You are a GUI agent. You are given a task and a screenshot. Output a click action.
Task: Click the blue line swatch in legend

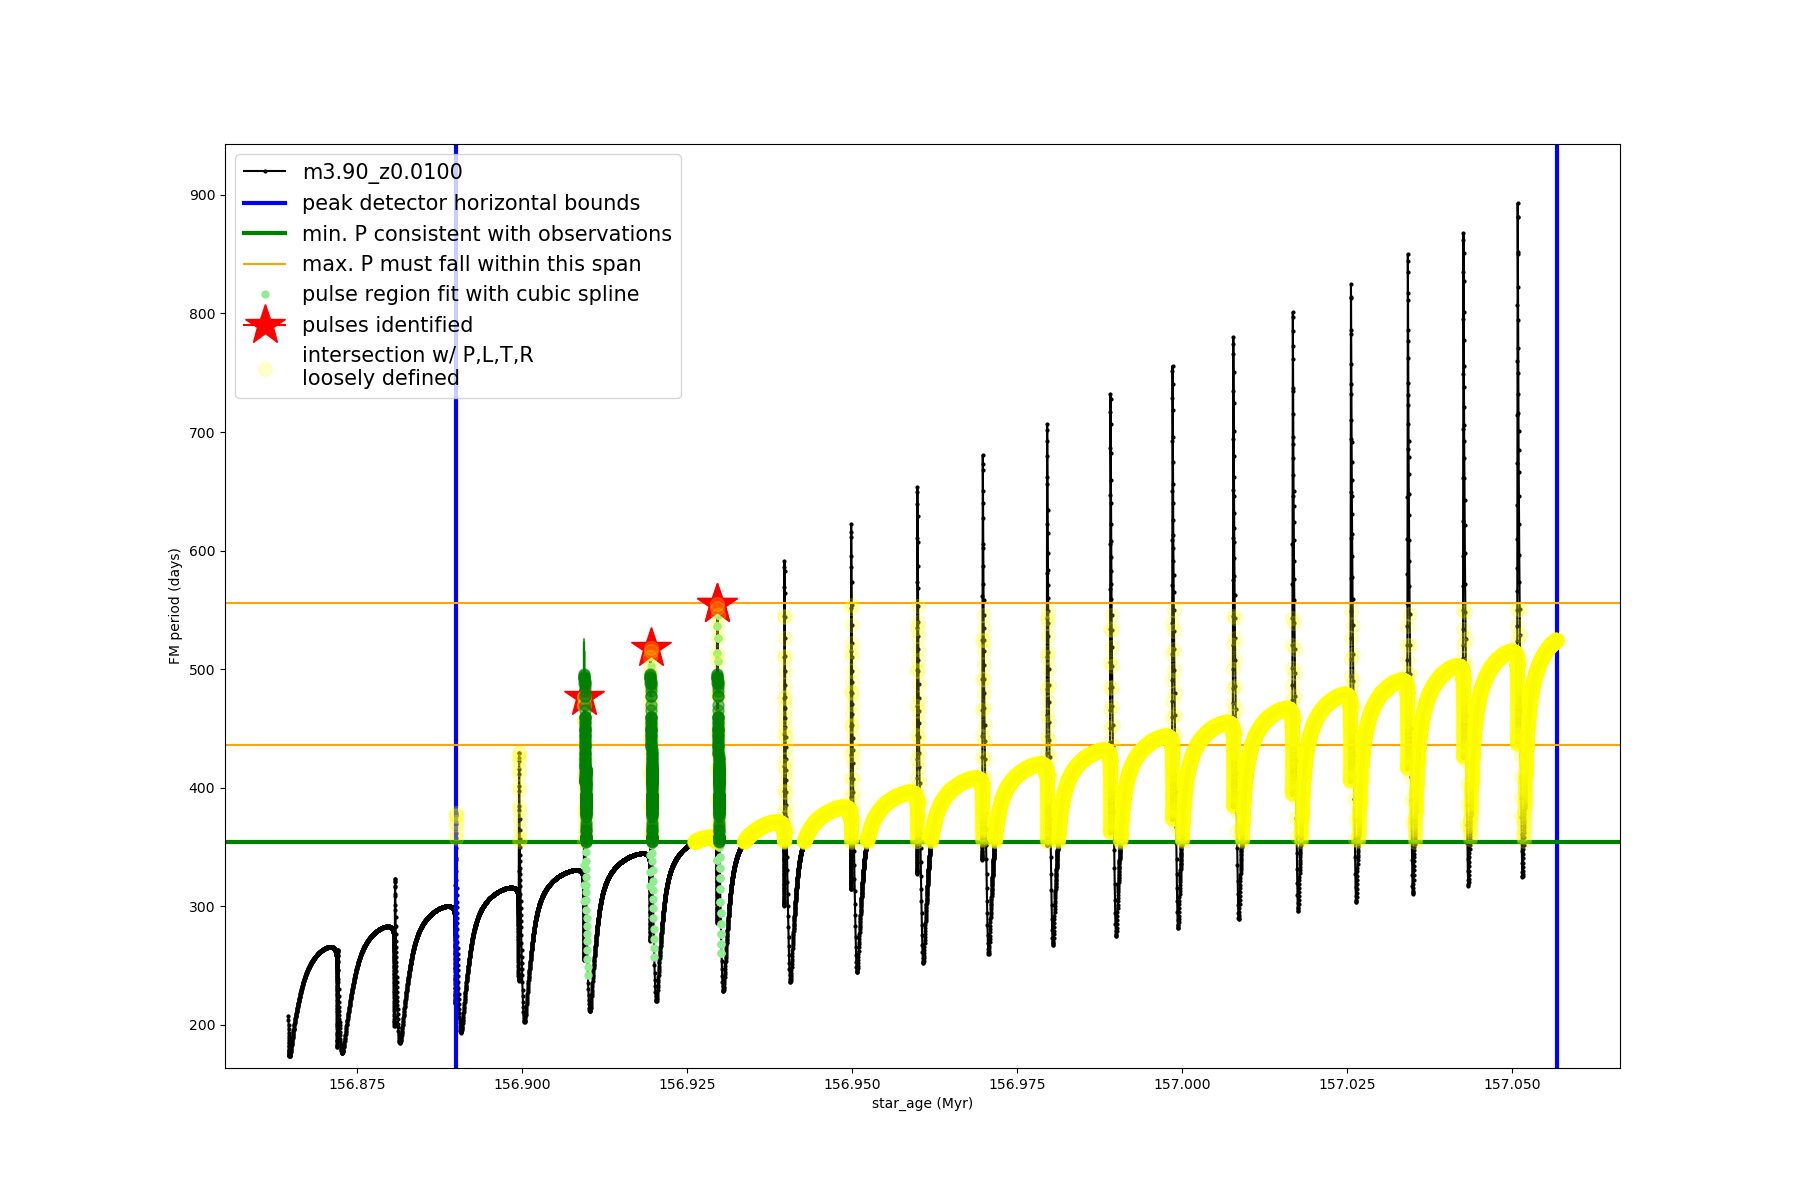point(265,203)
